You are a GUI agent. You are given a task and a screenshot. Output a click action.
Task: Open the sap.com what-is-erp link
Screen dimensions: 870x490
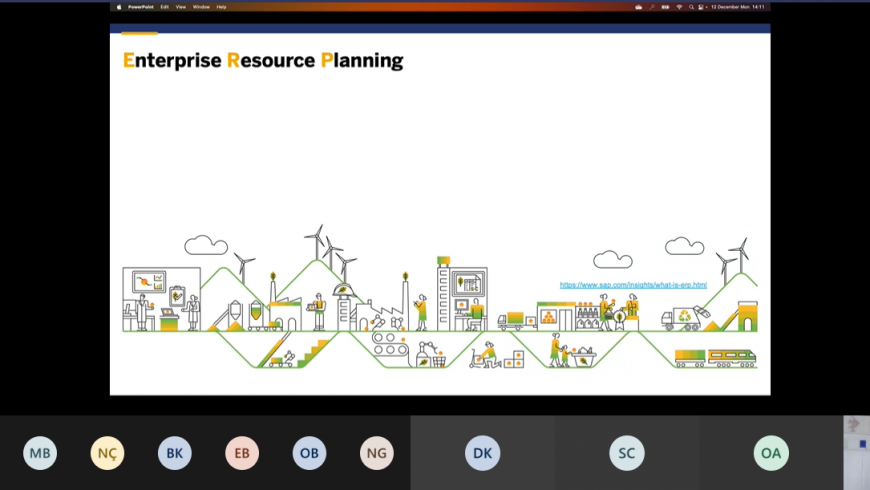(633, 285)
